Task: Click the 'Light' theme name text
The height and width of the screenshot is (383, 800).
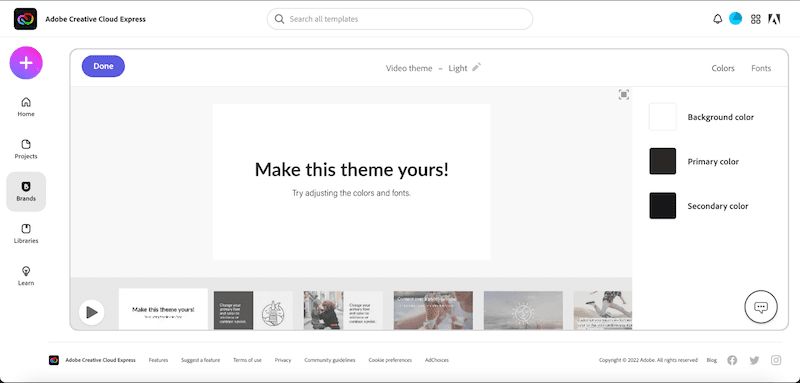Action: 458,68
